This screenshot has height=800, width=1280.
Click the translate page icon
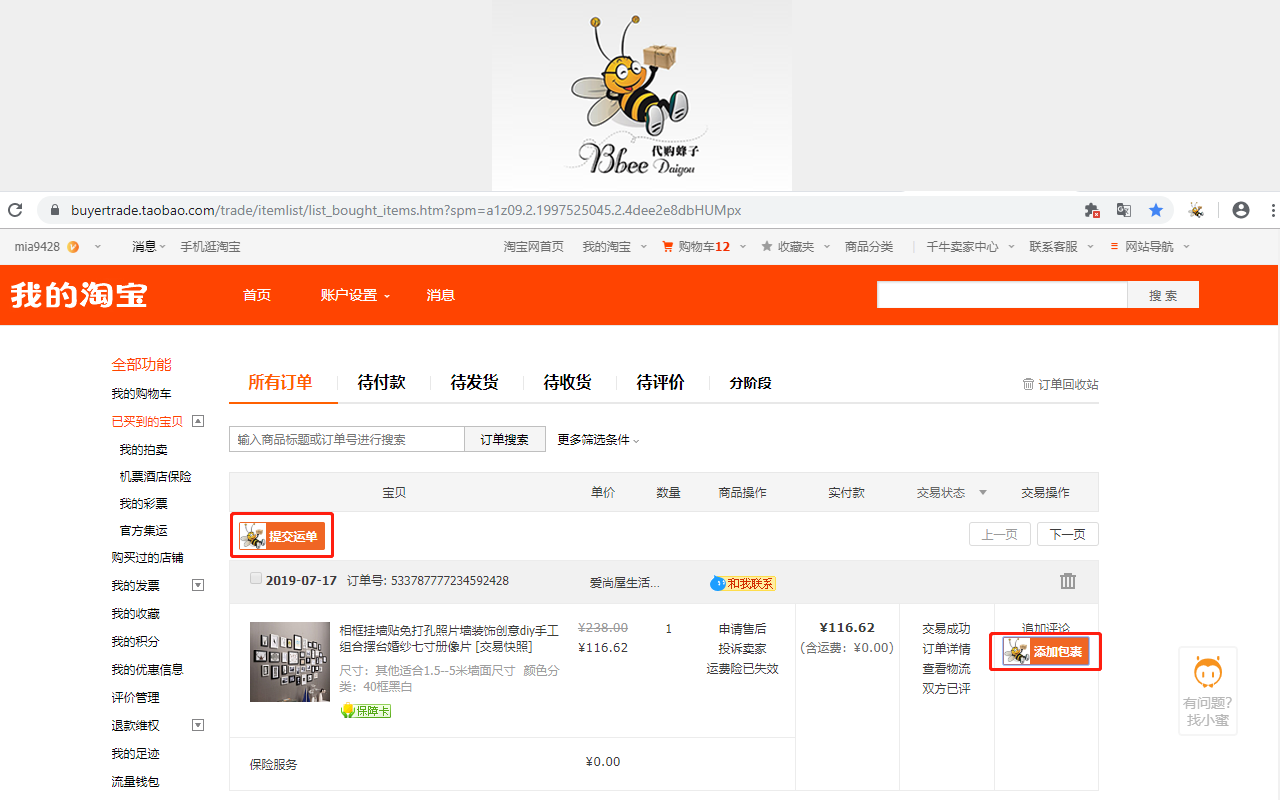1124,210
